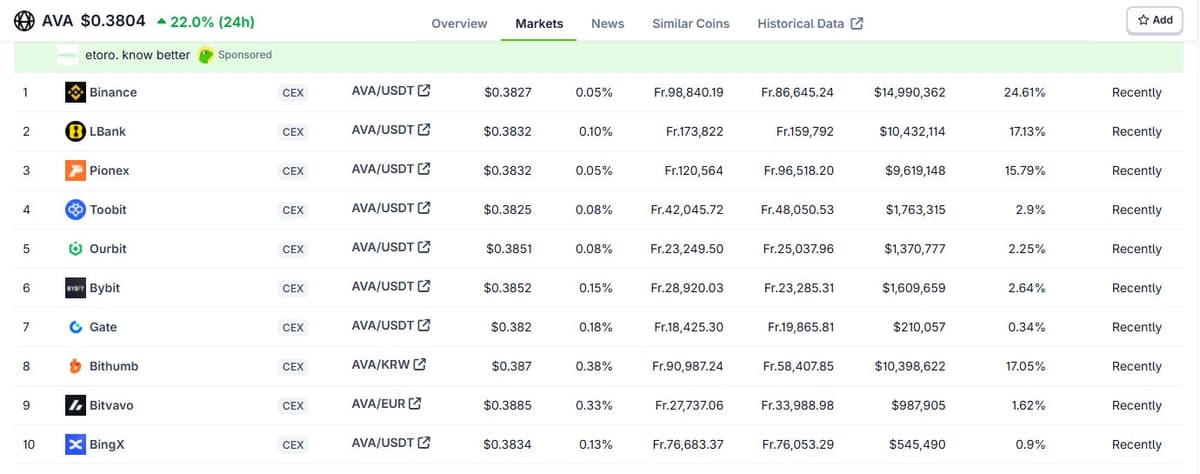The height and width of the screenshot is (474, 1200).
Task: Click the Pionex exchange logo
Action: (75, 170)
